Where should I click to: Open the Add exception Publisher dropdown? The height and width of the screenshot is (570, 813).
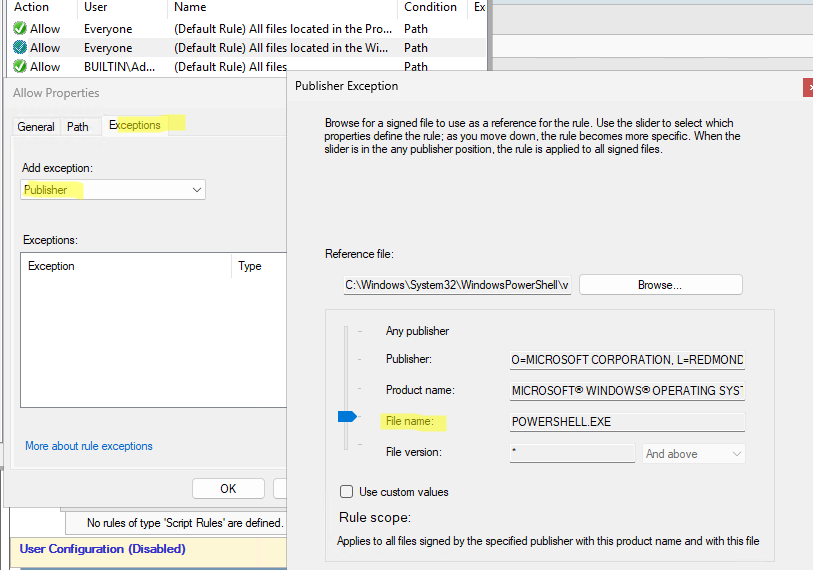(113, 190)
